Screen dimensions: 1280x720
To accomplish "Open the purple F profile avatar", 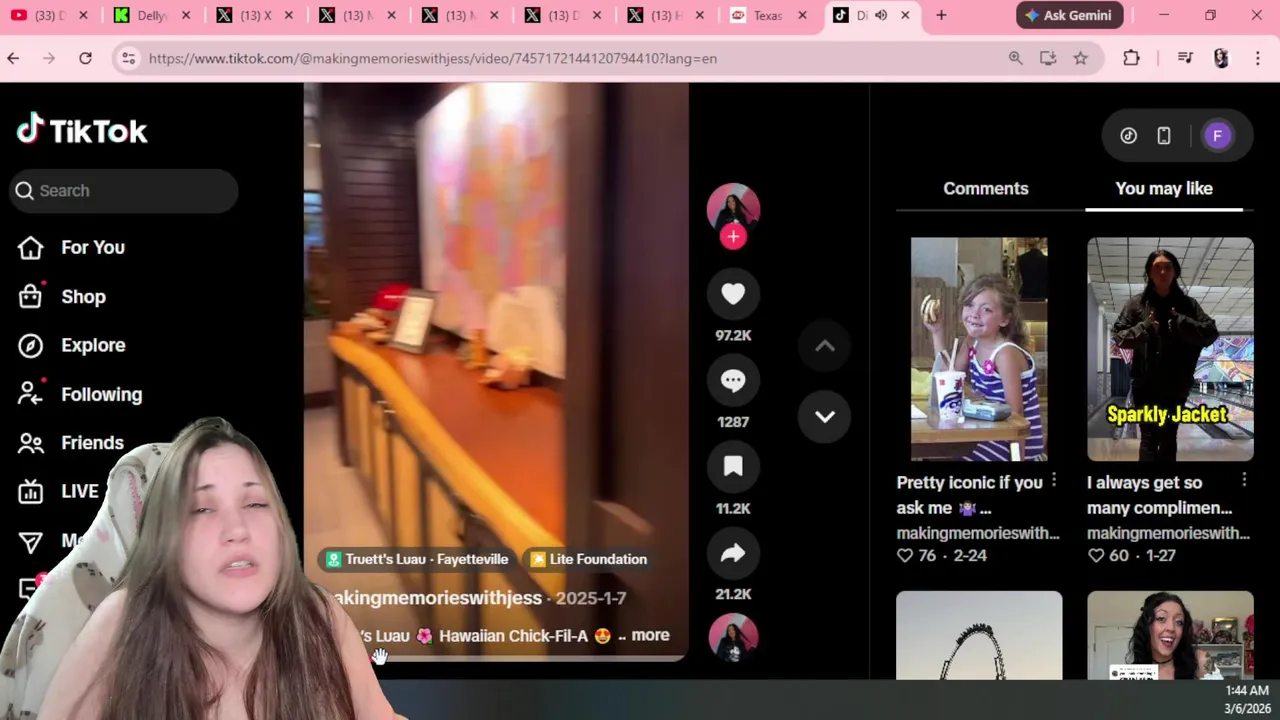I will tap(1217, 136).
